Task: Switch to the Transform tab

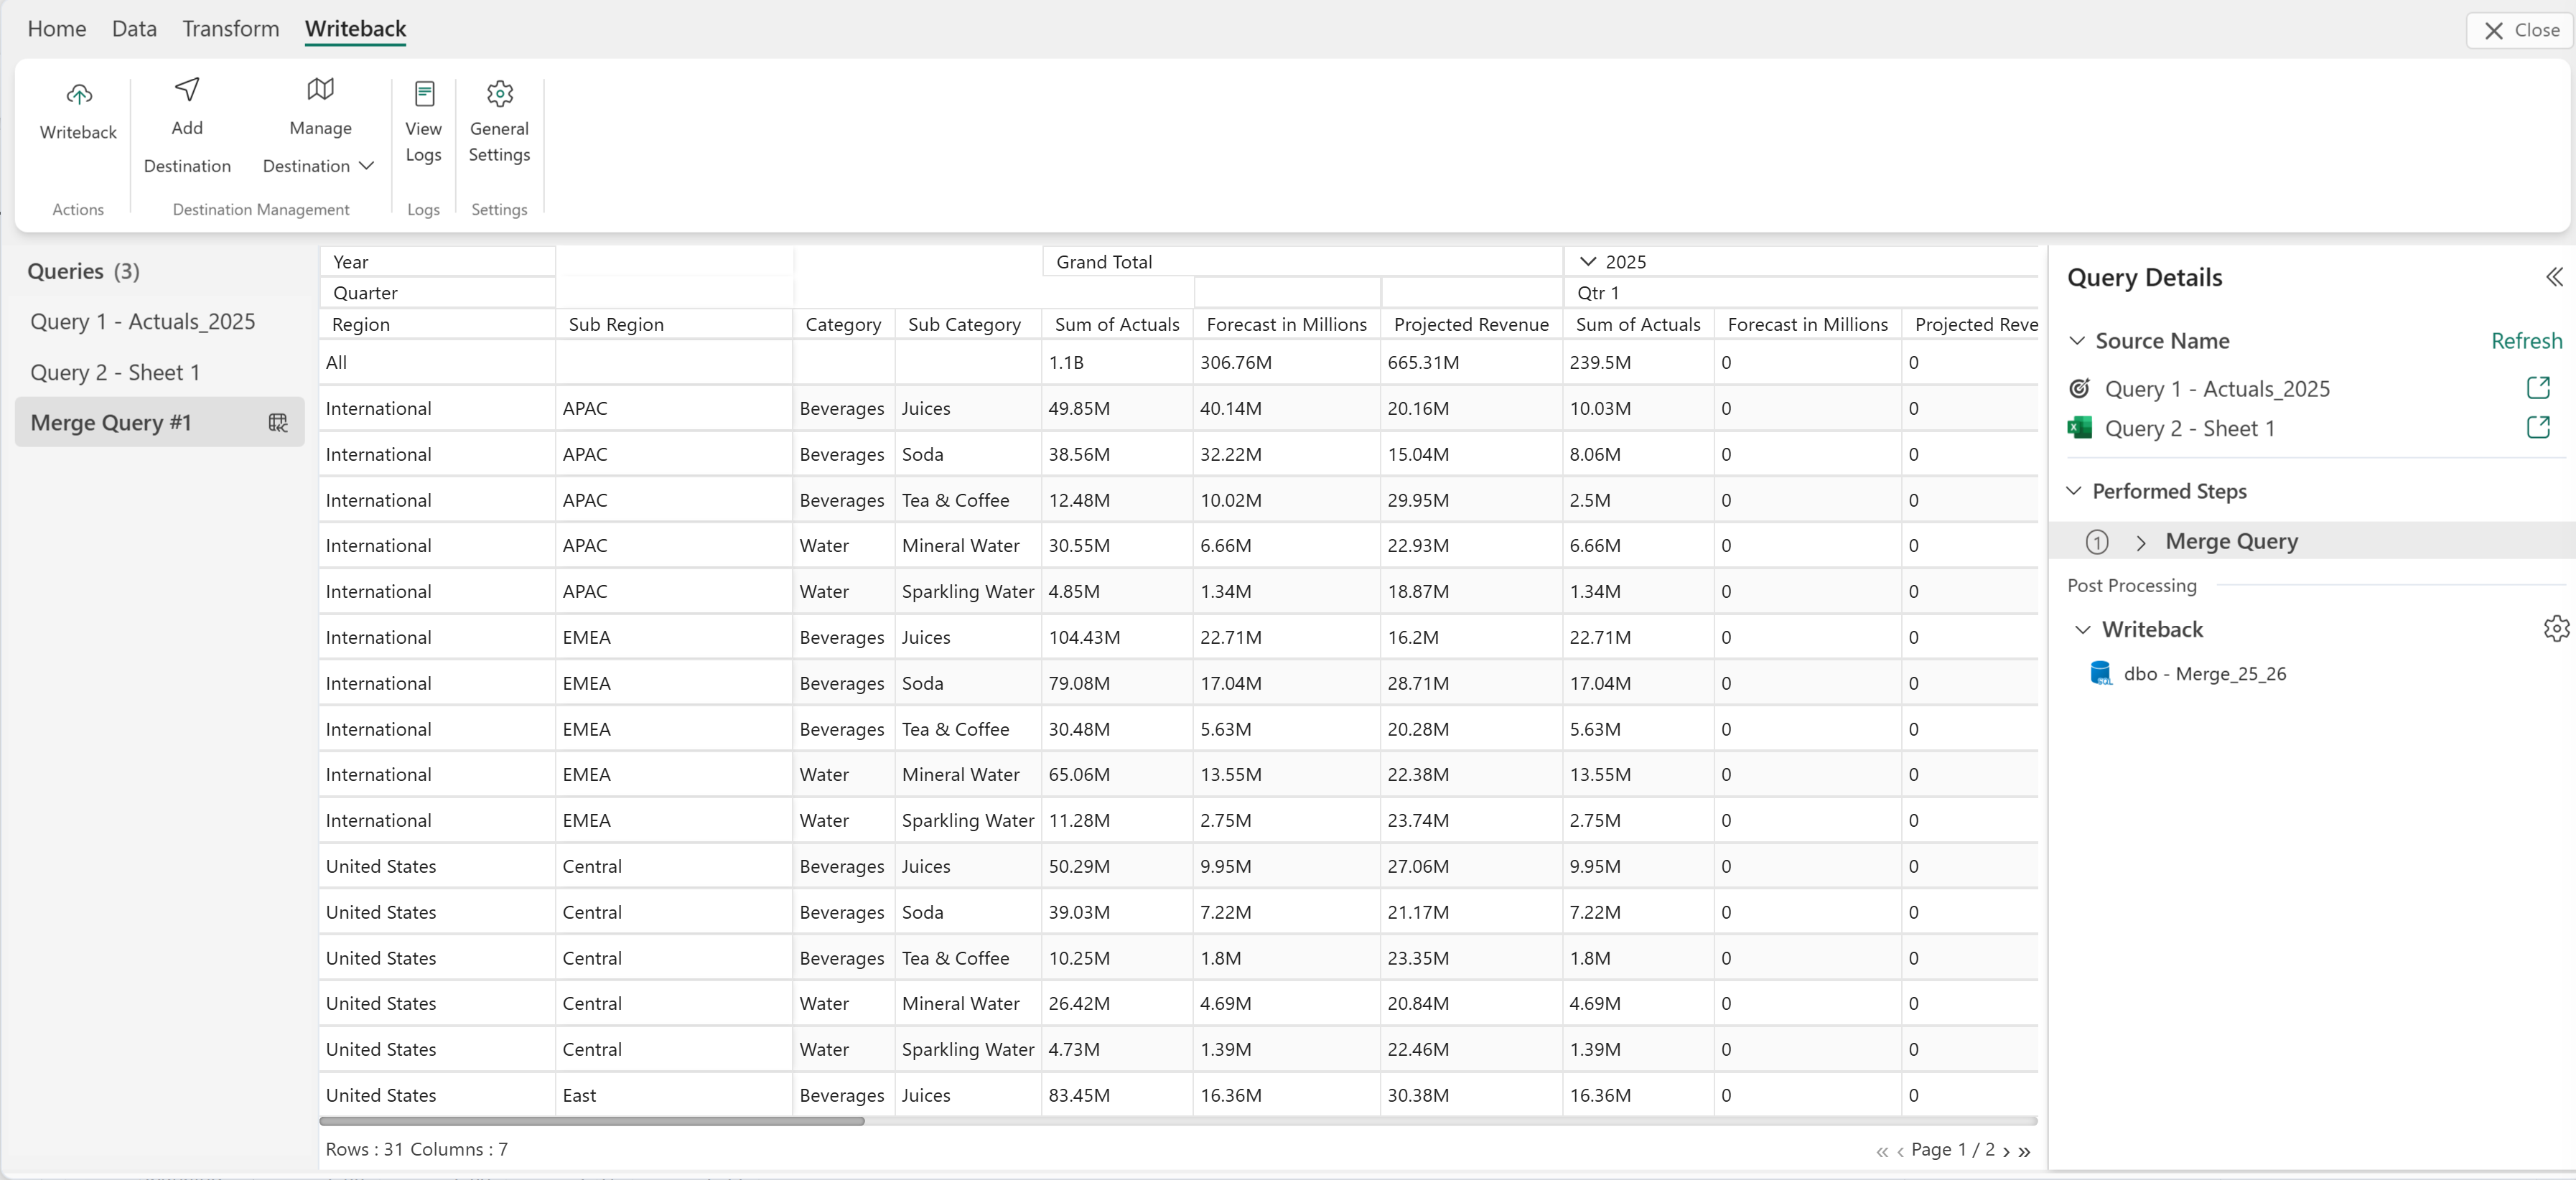Action: [x=230, y=29]
